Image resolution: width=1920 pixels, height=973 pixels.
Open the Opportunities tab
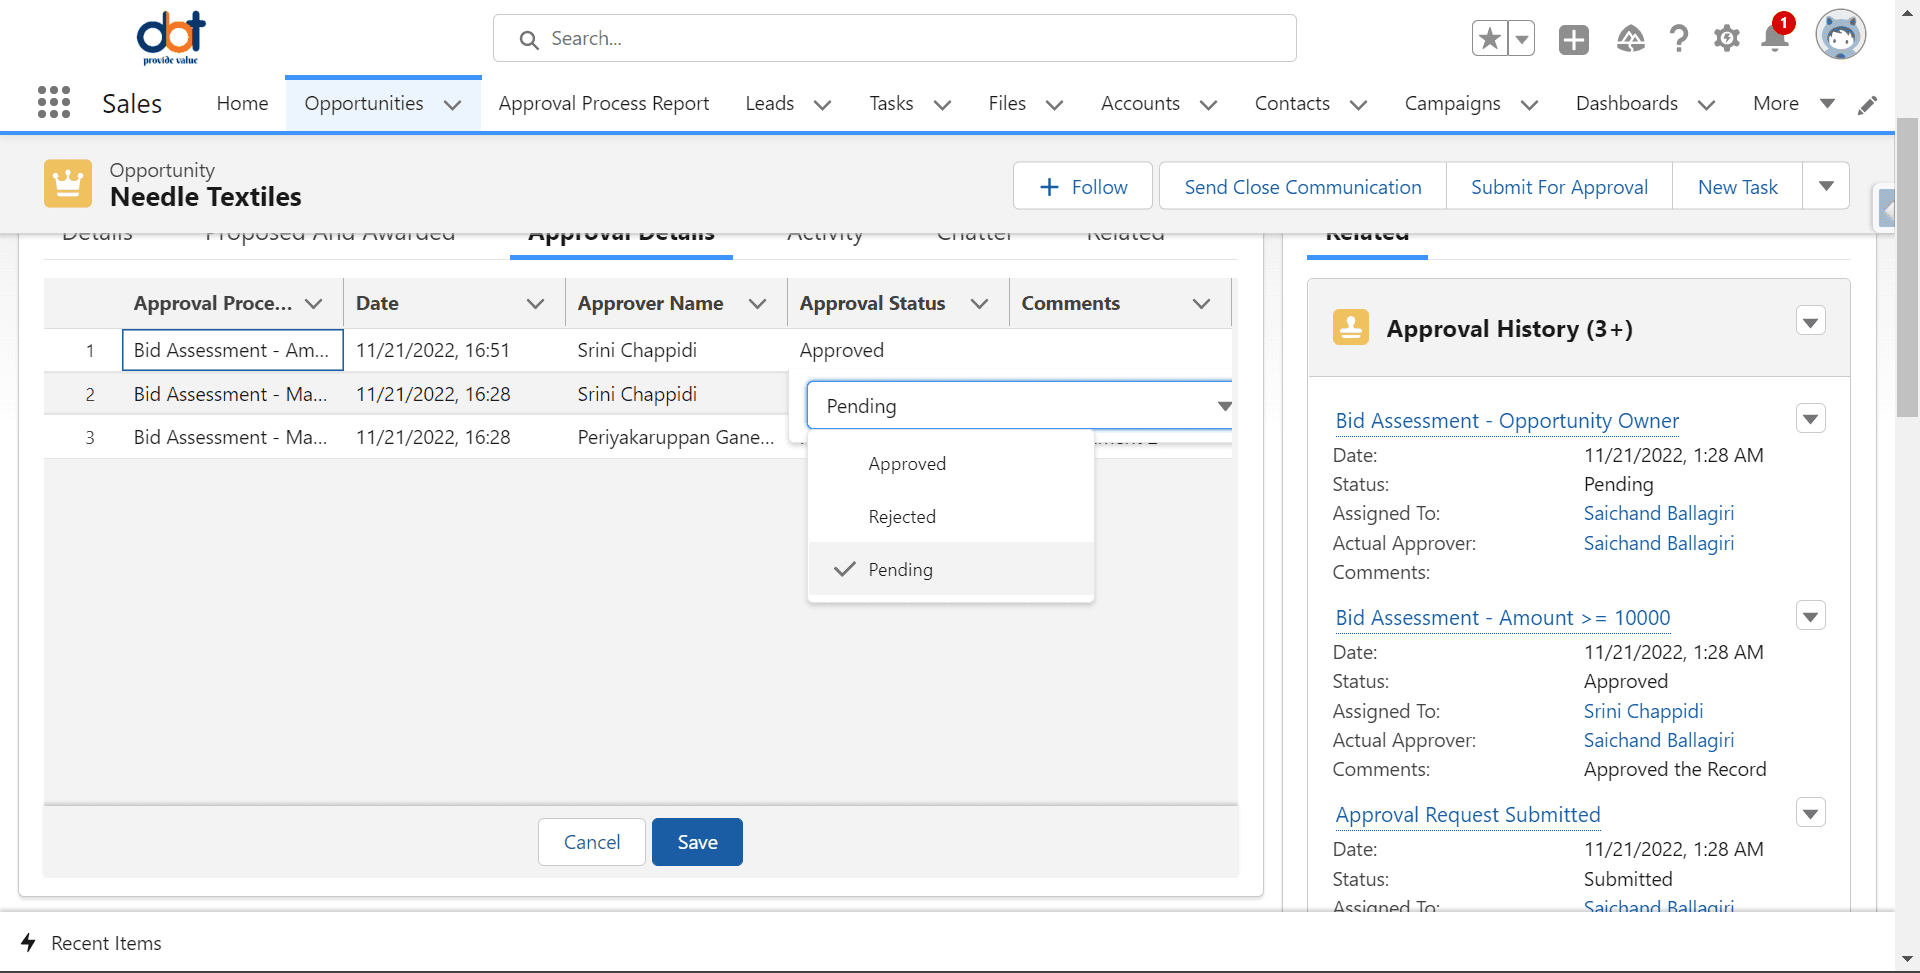pyautogui.click(x=364, y=103)
